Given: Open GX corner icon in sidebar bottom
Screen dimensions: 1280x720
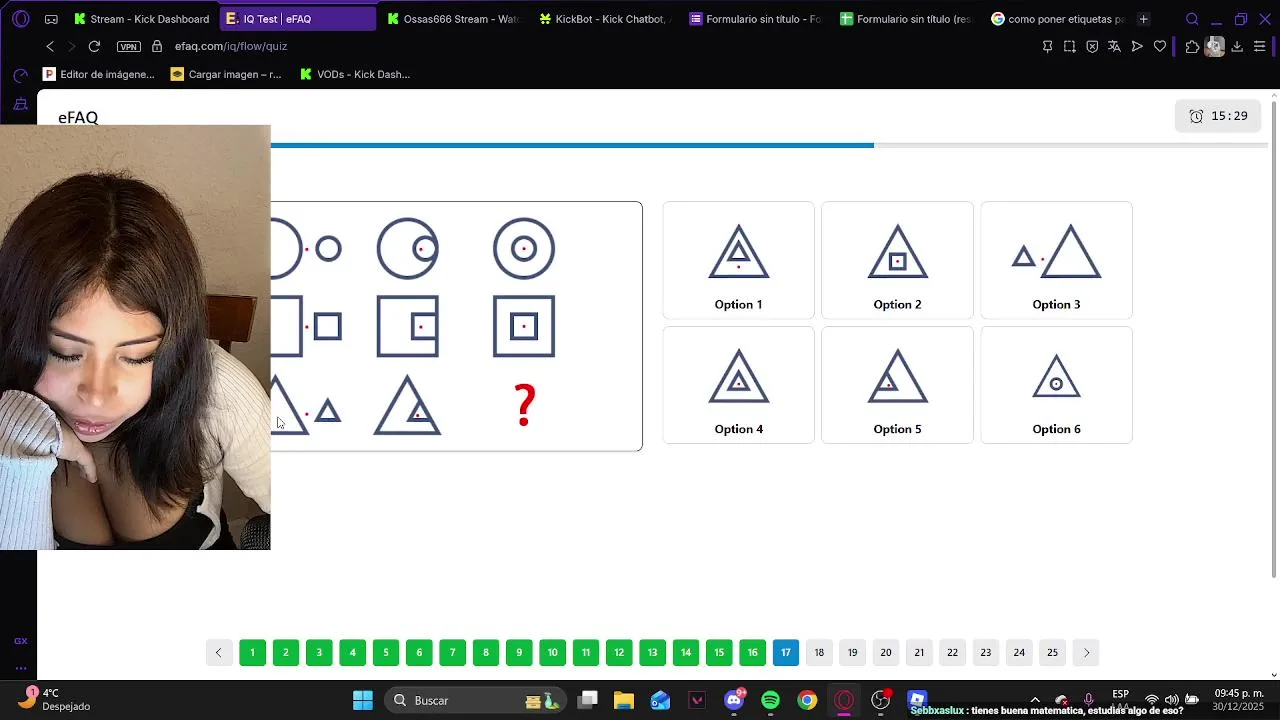Looking at the screenshot, I should click(20, 641).
